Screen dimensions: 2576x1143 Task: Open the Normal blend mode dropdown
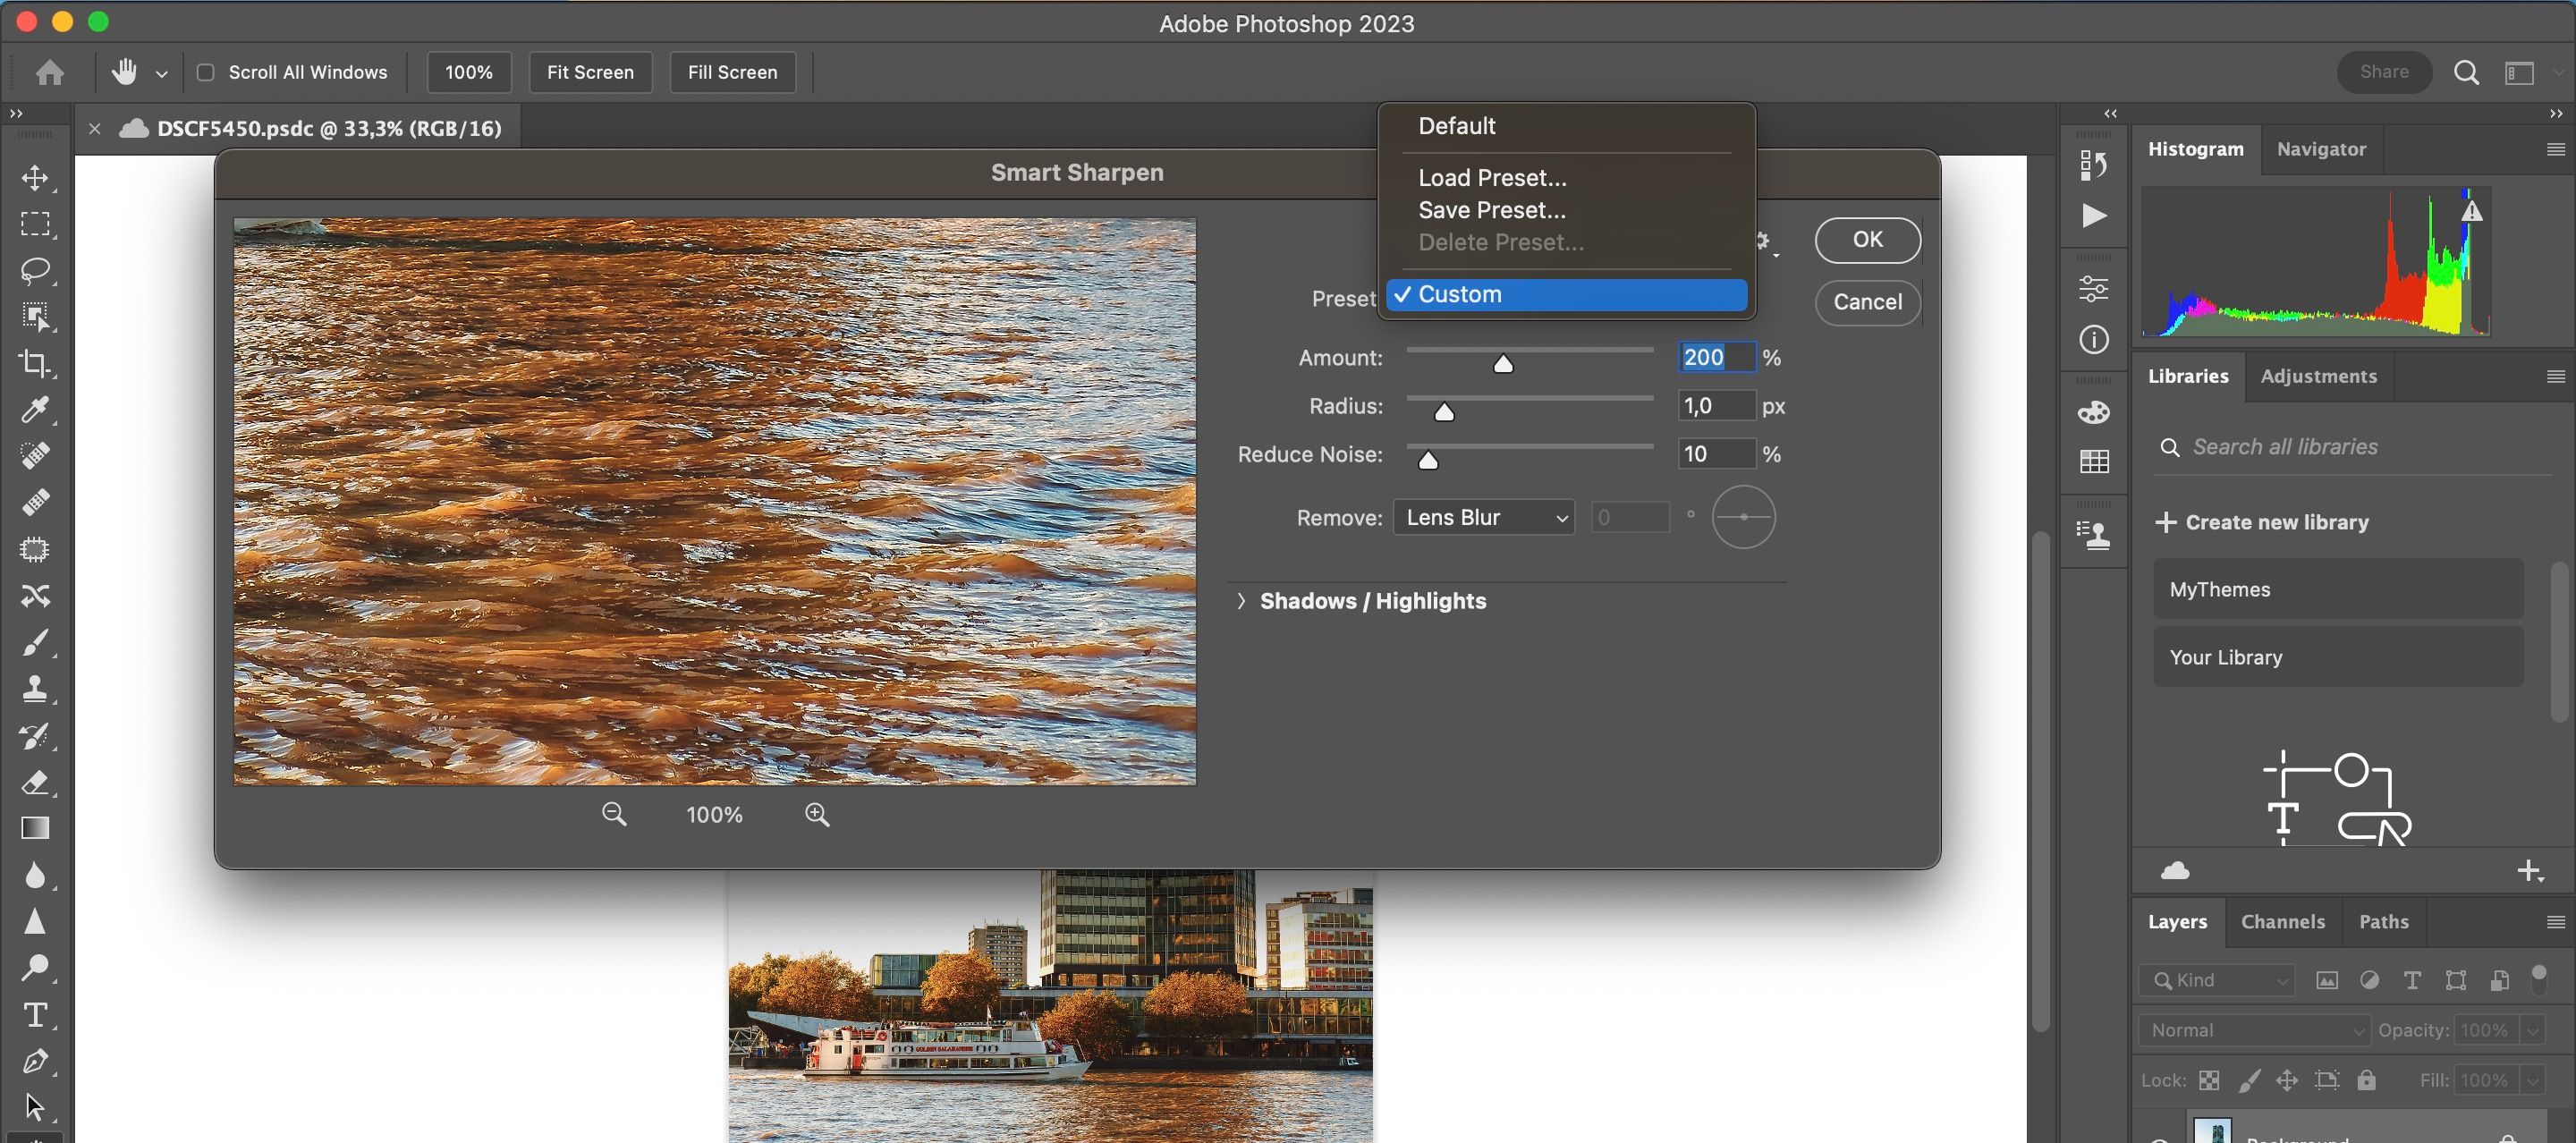tap(2254, 1030)
